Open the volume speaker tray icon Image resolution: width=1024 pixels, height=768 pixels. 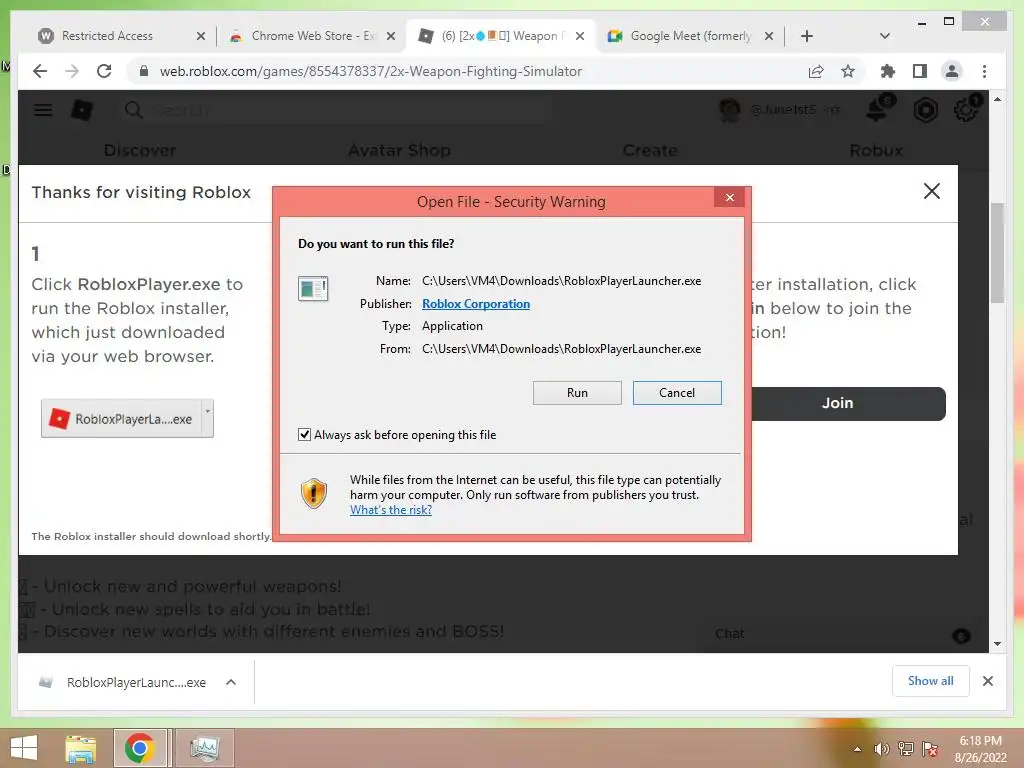tap(882, 749)
